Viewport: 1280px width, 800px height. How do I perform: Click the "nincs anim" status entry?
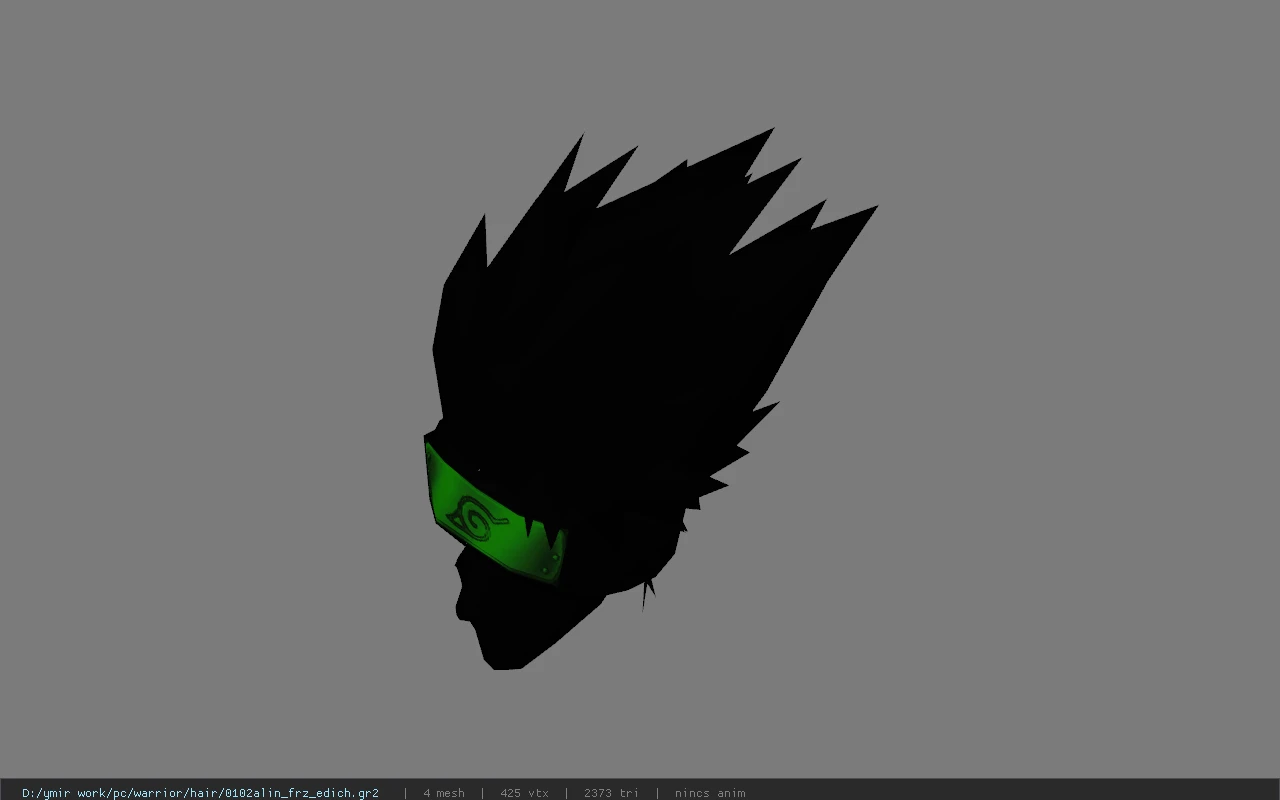coord(710,793)
